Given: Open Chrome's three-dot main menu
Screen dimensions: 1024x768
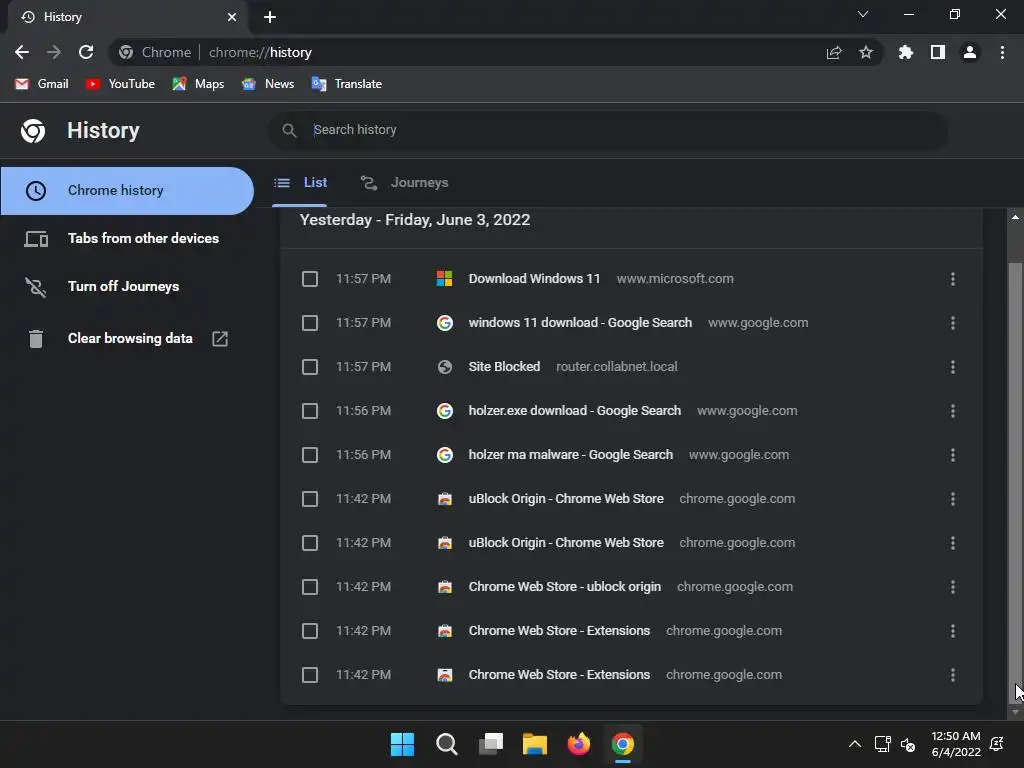Looking at the screenshot, I should point(1002,52).
